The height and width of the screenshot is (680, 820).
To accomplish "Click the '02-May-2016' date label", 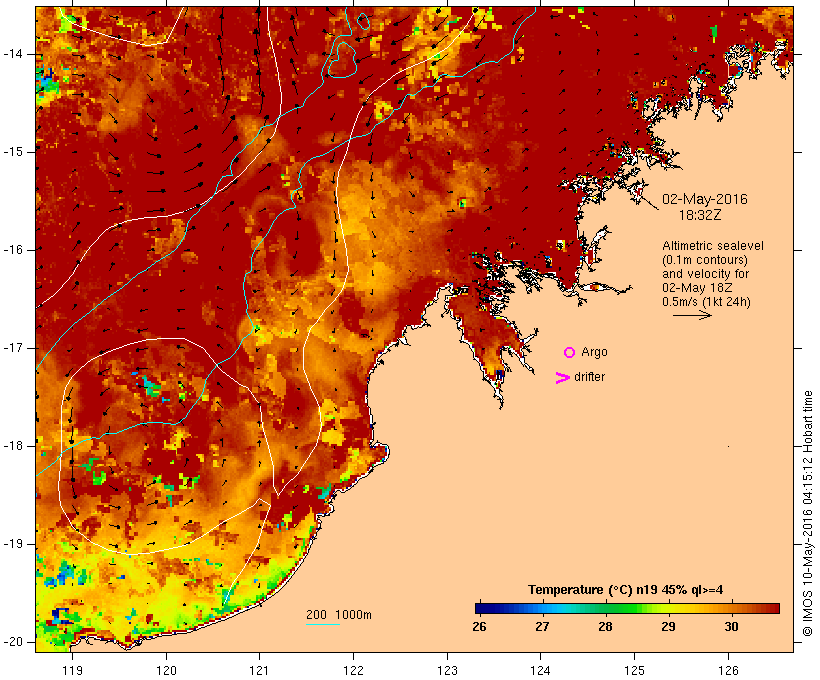I will point(704,199).
